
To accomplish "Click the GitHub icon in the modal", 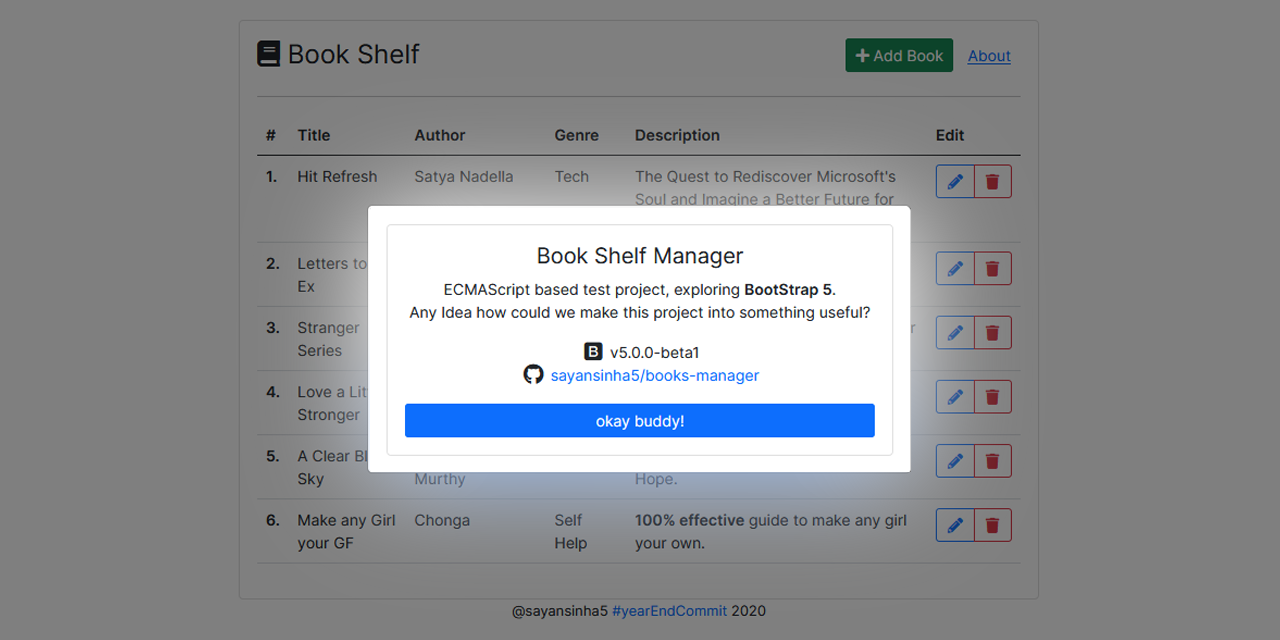I will [533, 374].
